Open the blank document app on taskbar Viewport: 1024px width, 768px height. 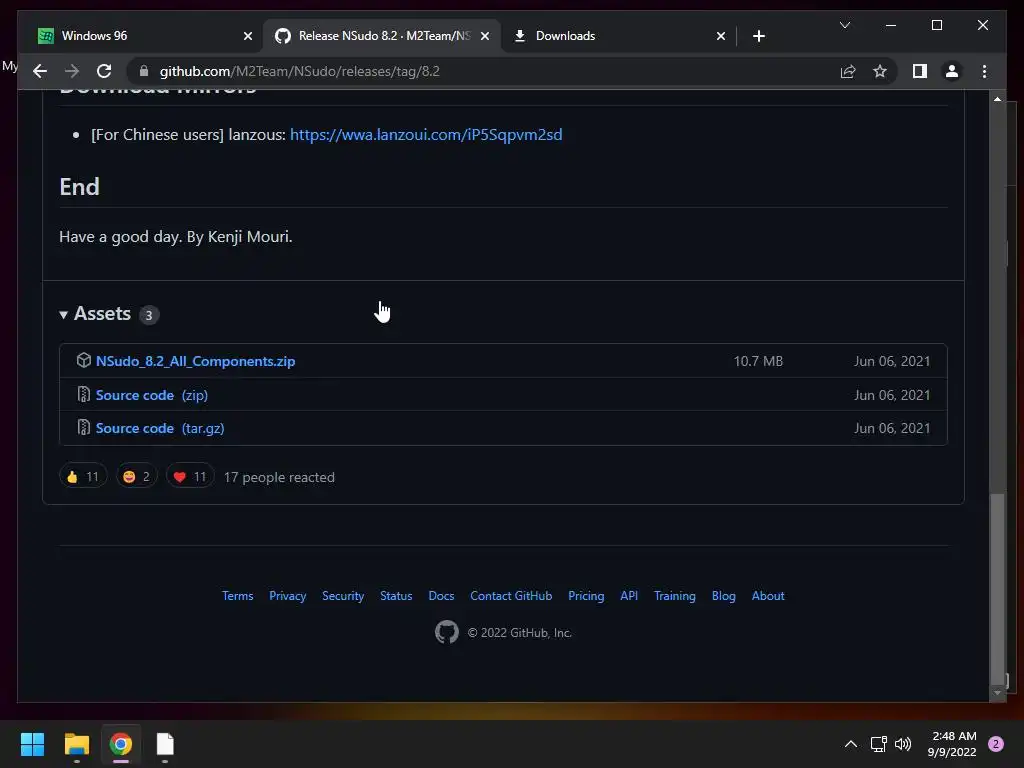[x=165, y=744]
